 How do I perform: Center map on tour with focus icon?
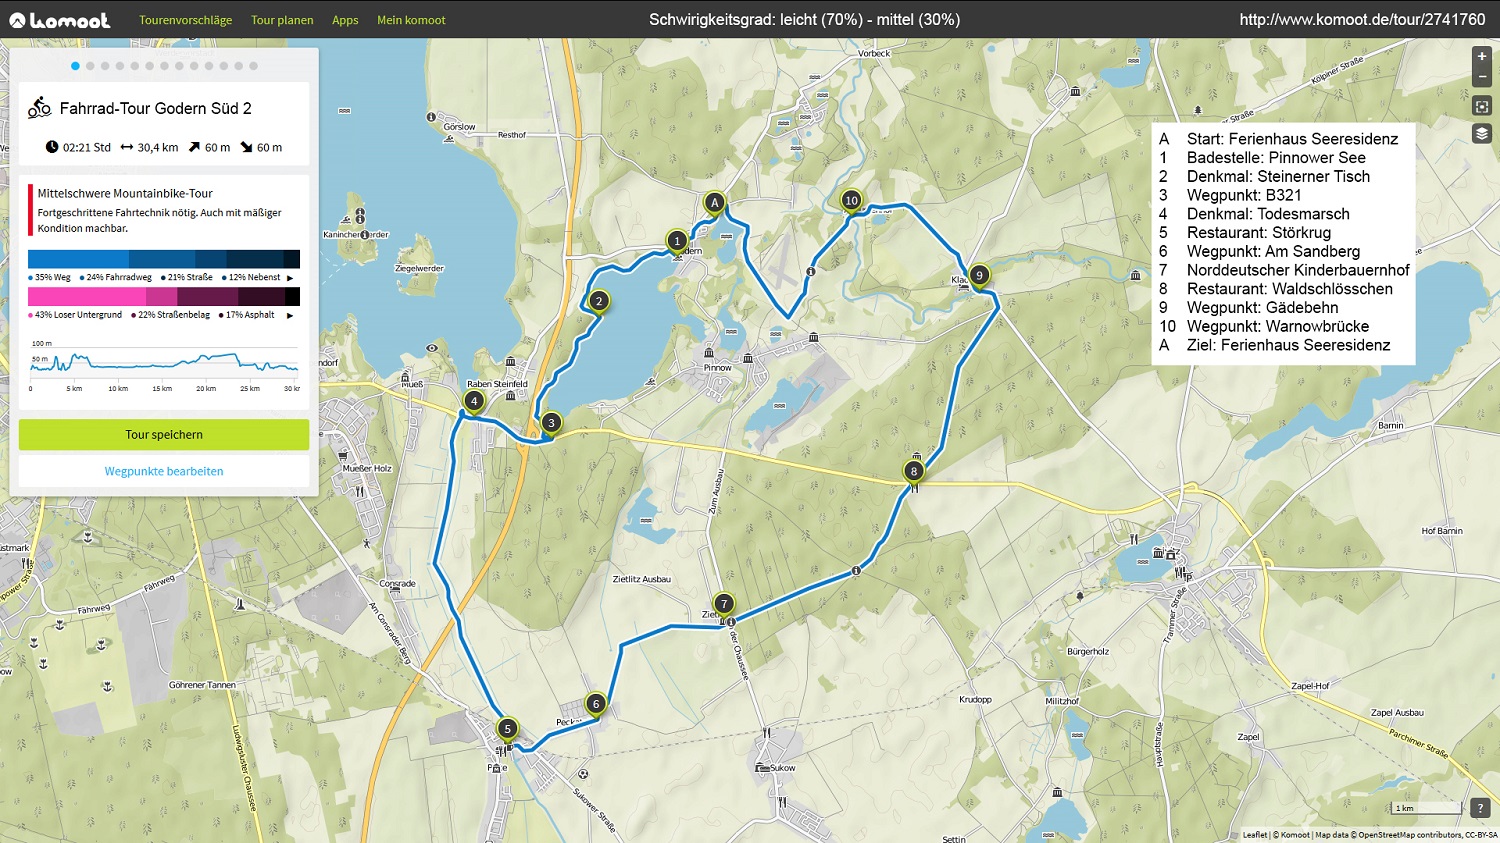pyautogui.click(x=1482, y=106)
